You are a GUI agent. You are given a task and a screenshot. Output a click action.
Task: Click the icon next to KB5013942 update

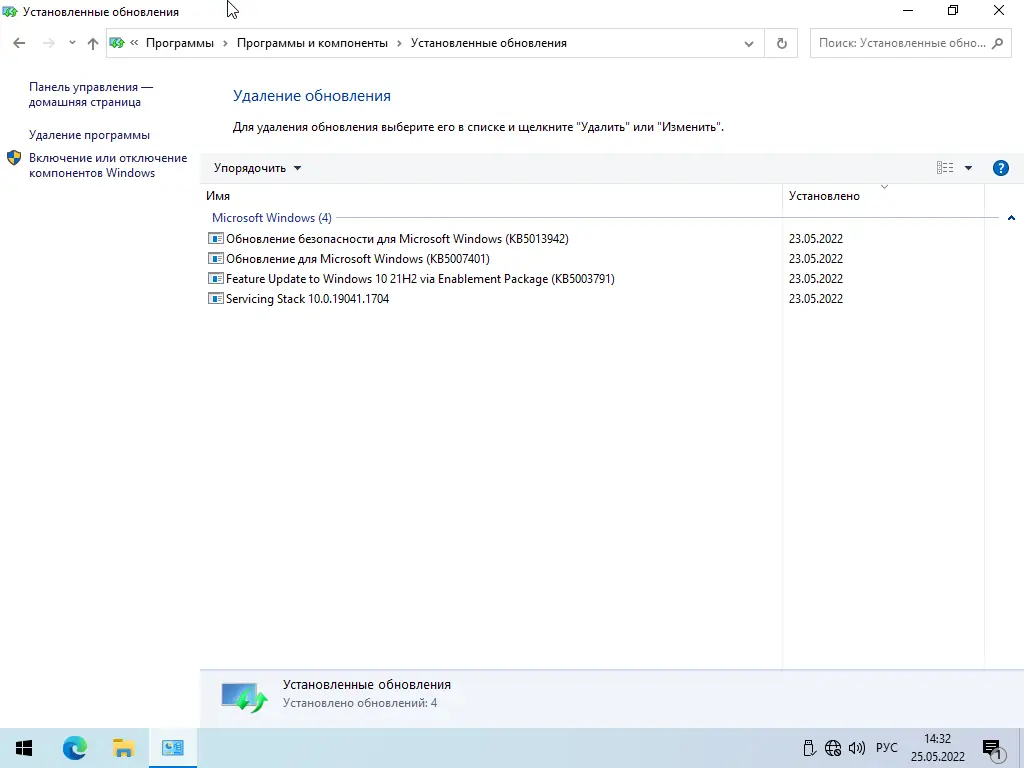pos(216,238)
